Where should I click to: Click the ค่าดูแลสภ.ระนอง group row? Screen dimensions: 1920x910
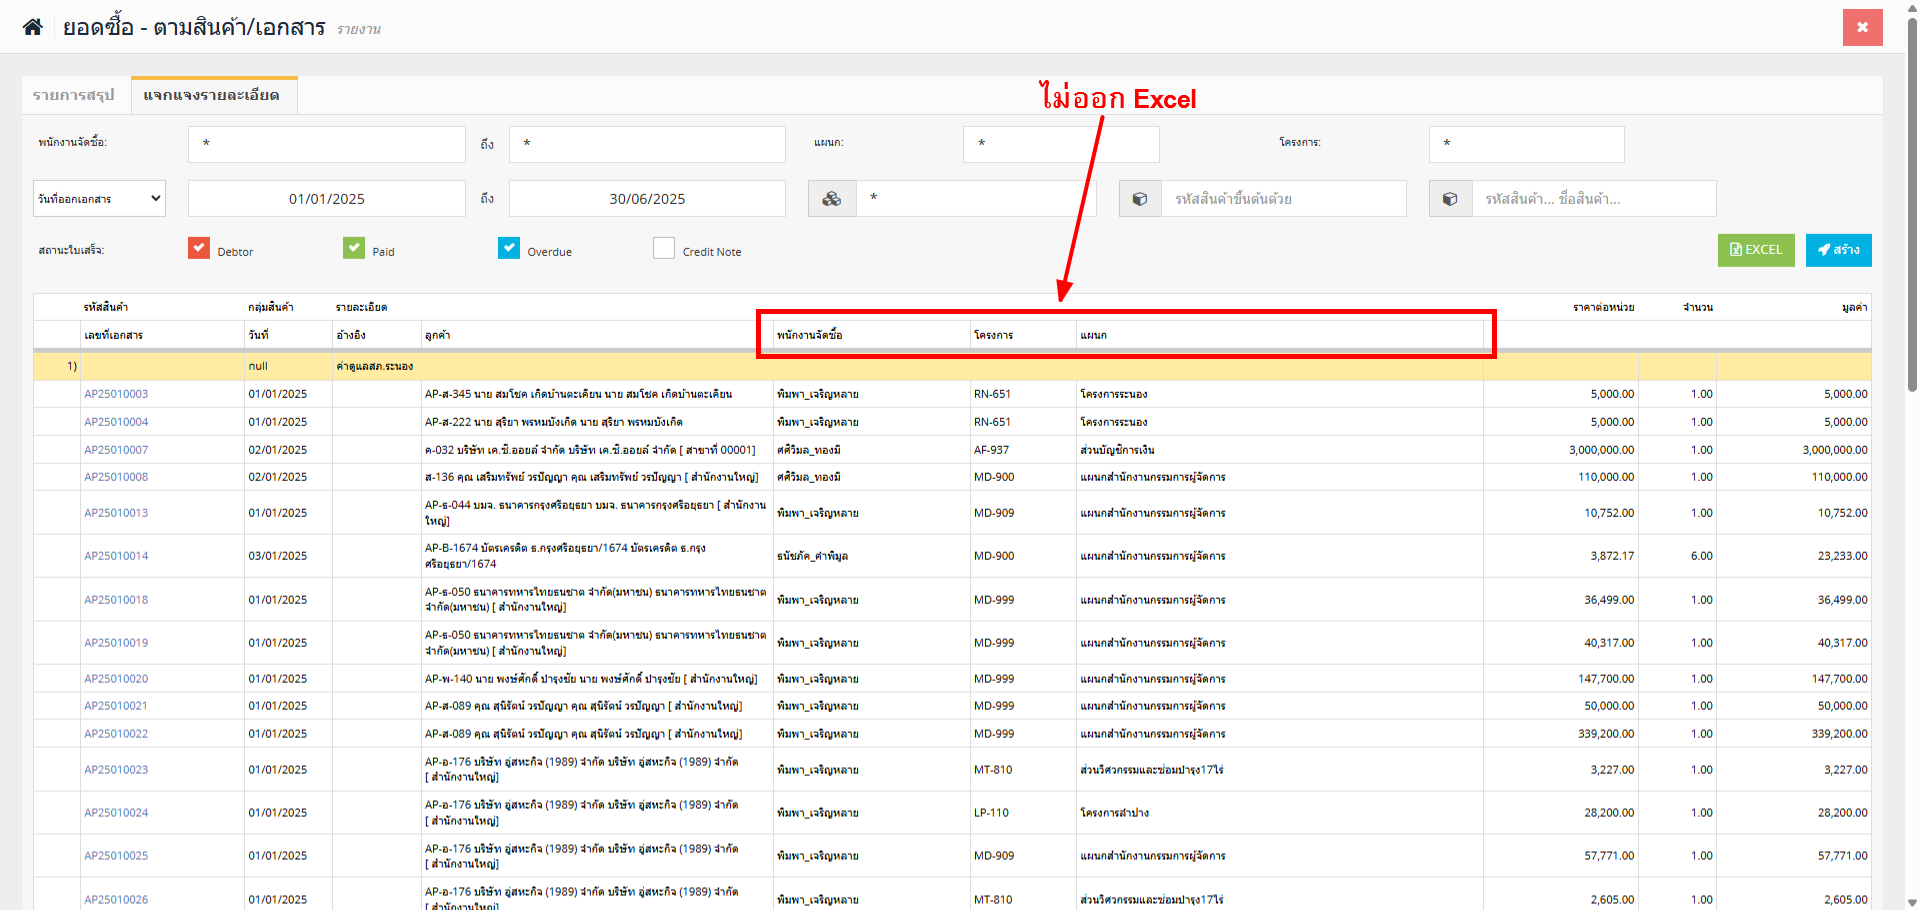coord(952,366)
